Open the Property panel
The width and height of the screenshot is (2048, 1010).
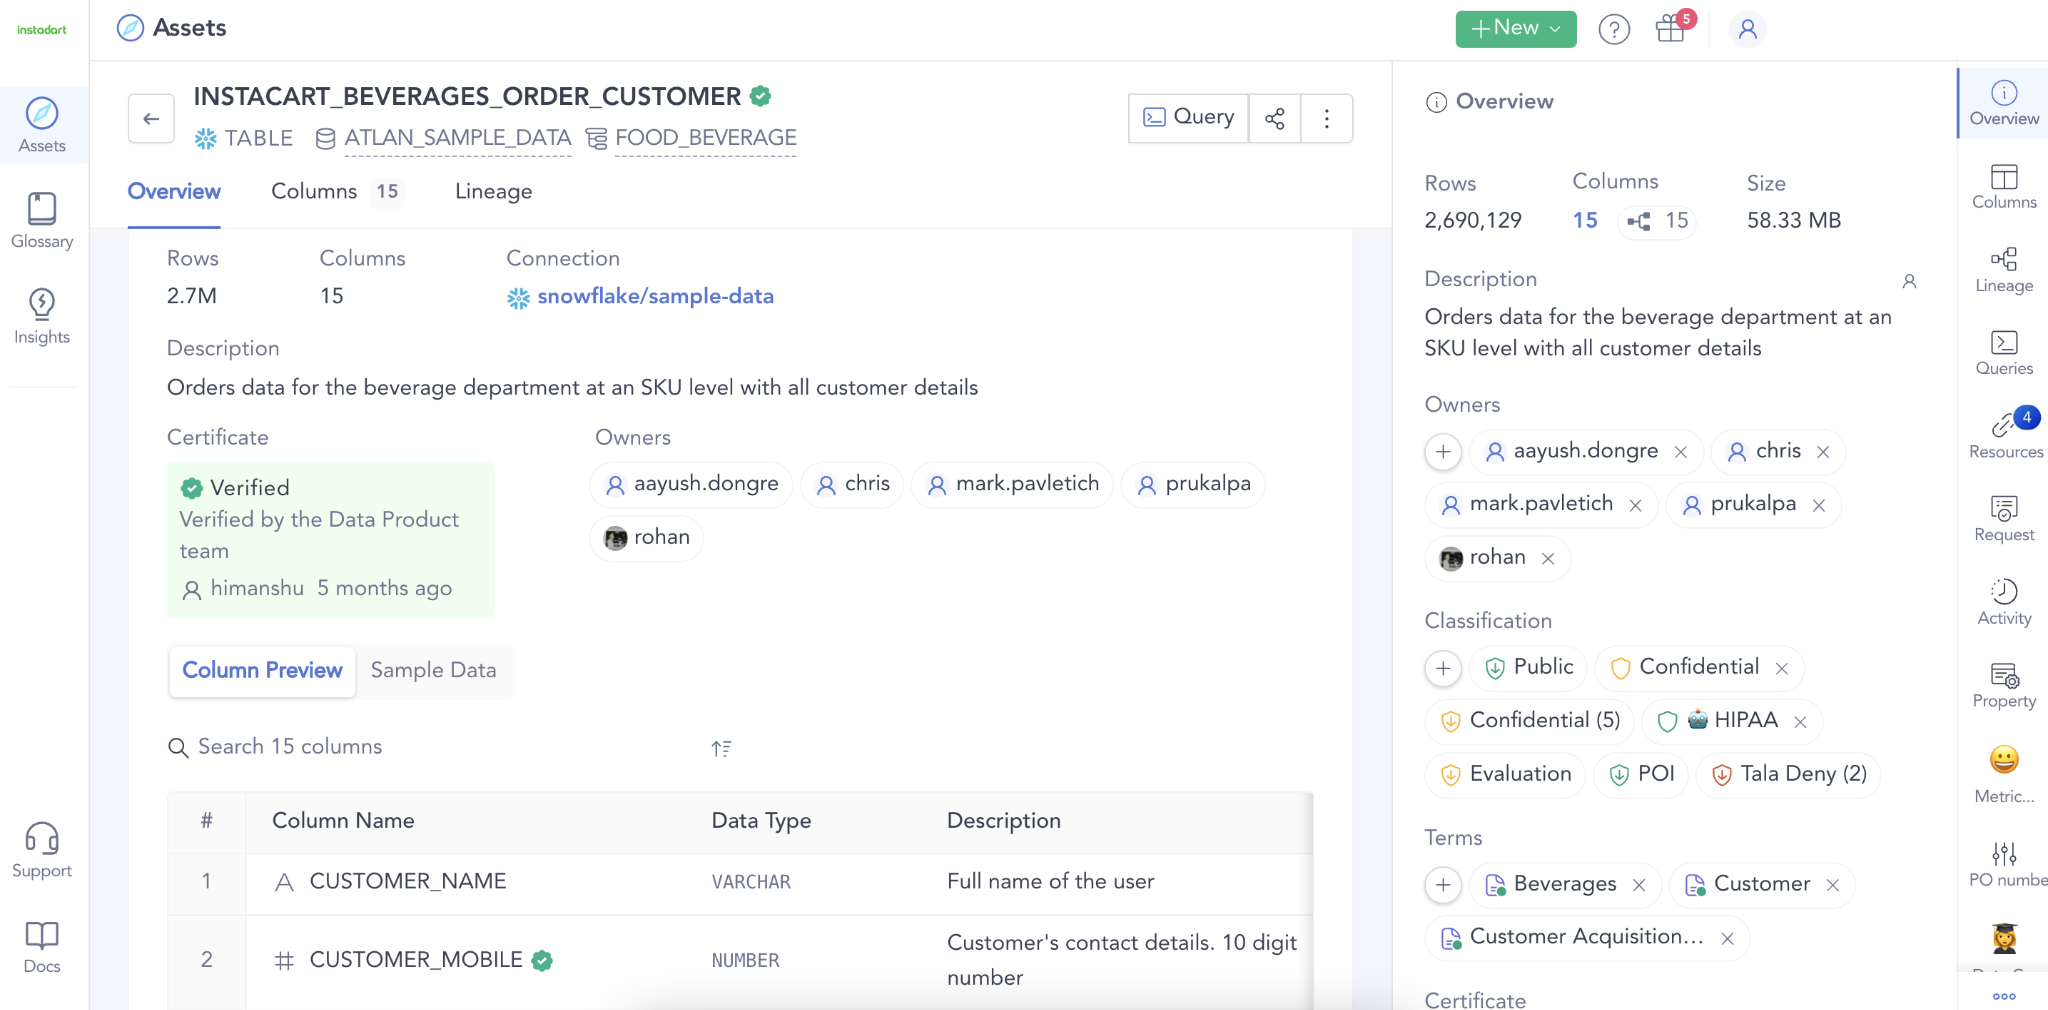click(2003, 685)
